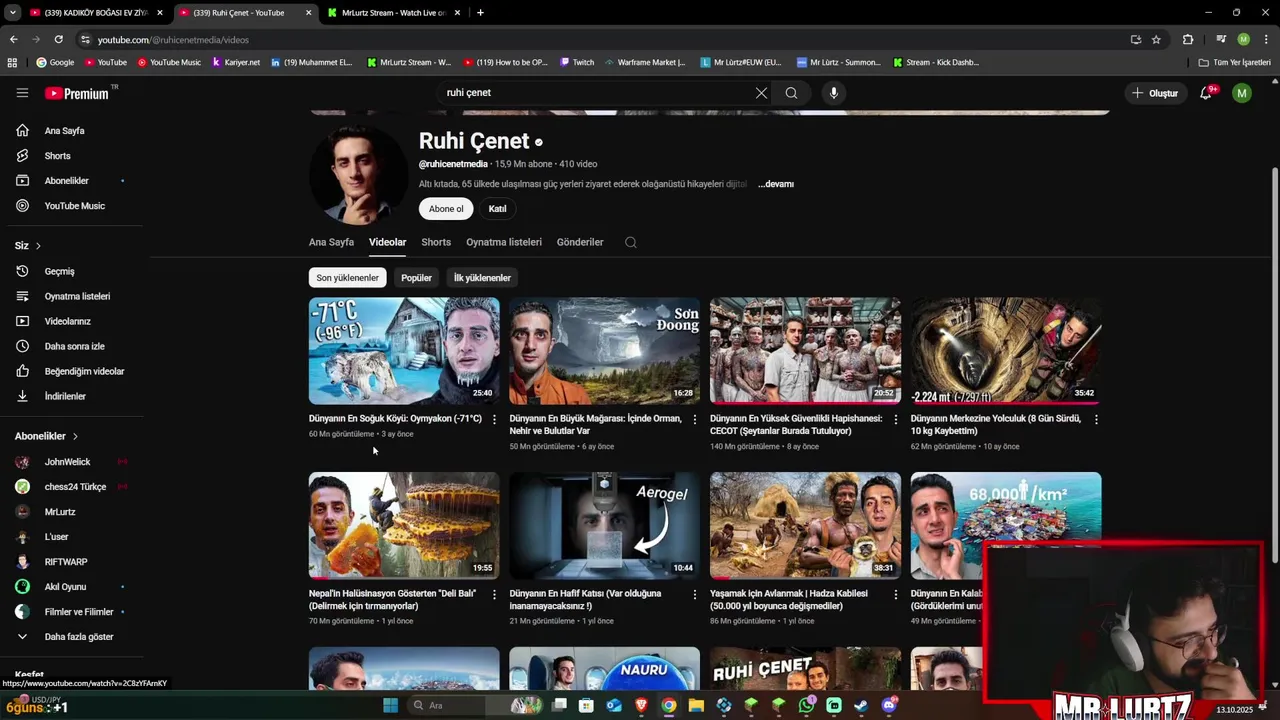Open the Hadza Kabilesi video thumbnail
The width and height of the screenshot is (1280, 720).
[x=805, y=526]
